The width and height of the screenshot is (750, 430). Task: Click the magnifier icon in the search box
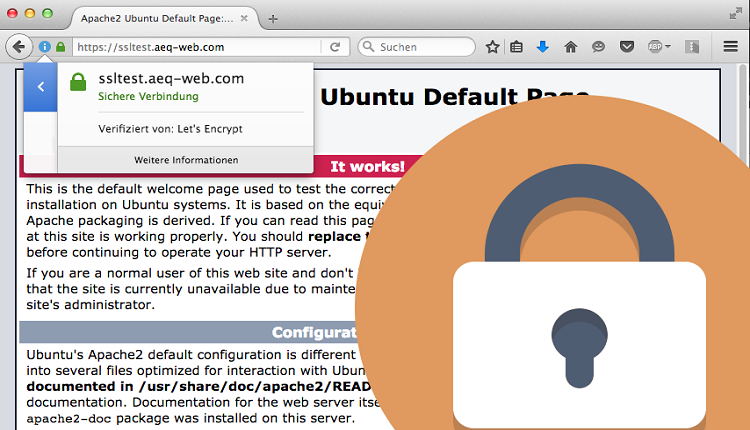[x=368, y=46]
